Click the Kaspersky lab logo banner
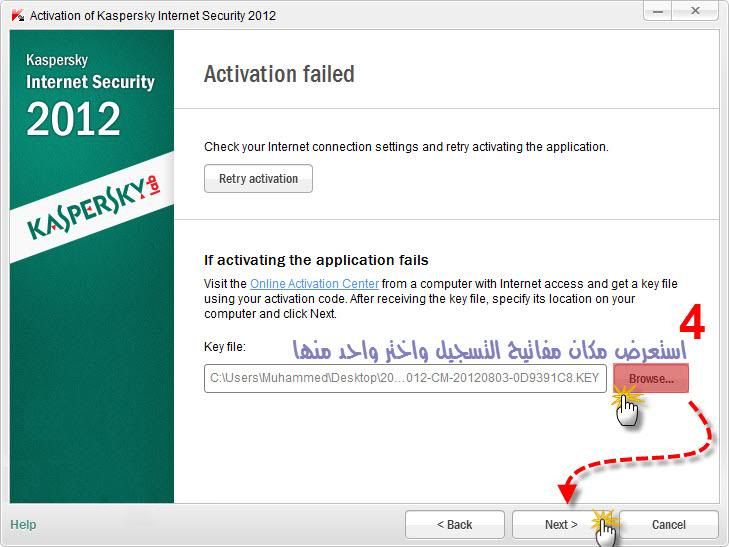Image resolution: width=729 pixels, height=547 pixels. [x=92, y=207]
